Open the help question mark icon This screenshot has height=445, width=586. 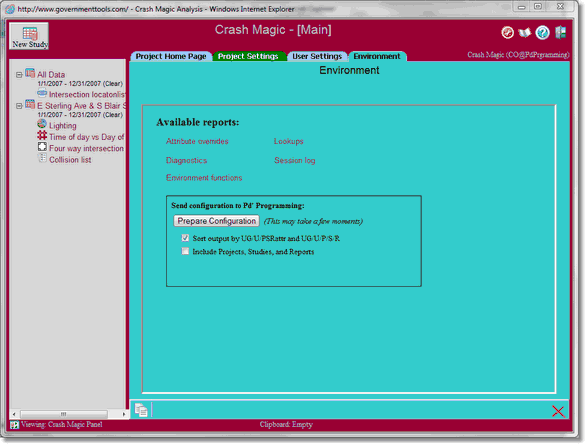542,33
